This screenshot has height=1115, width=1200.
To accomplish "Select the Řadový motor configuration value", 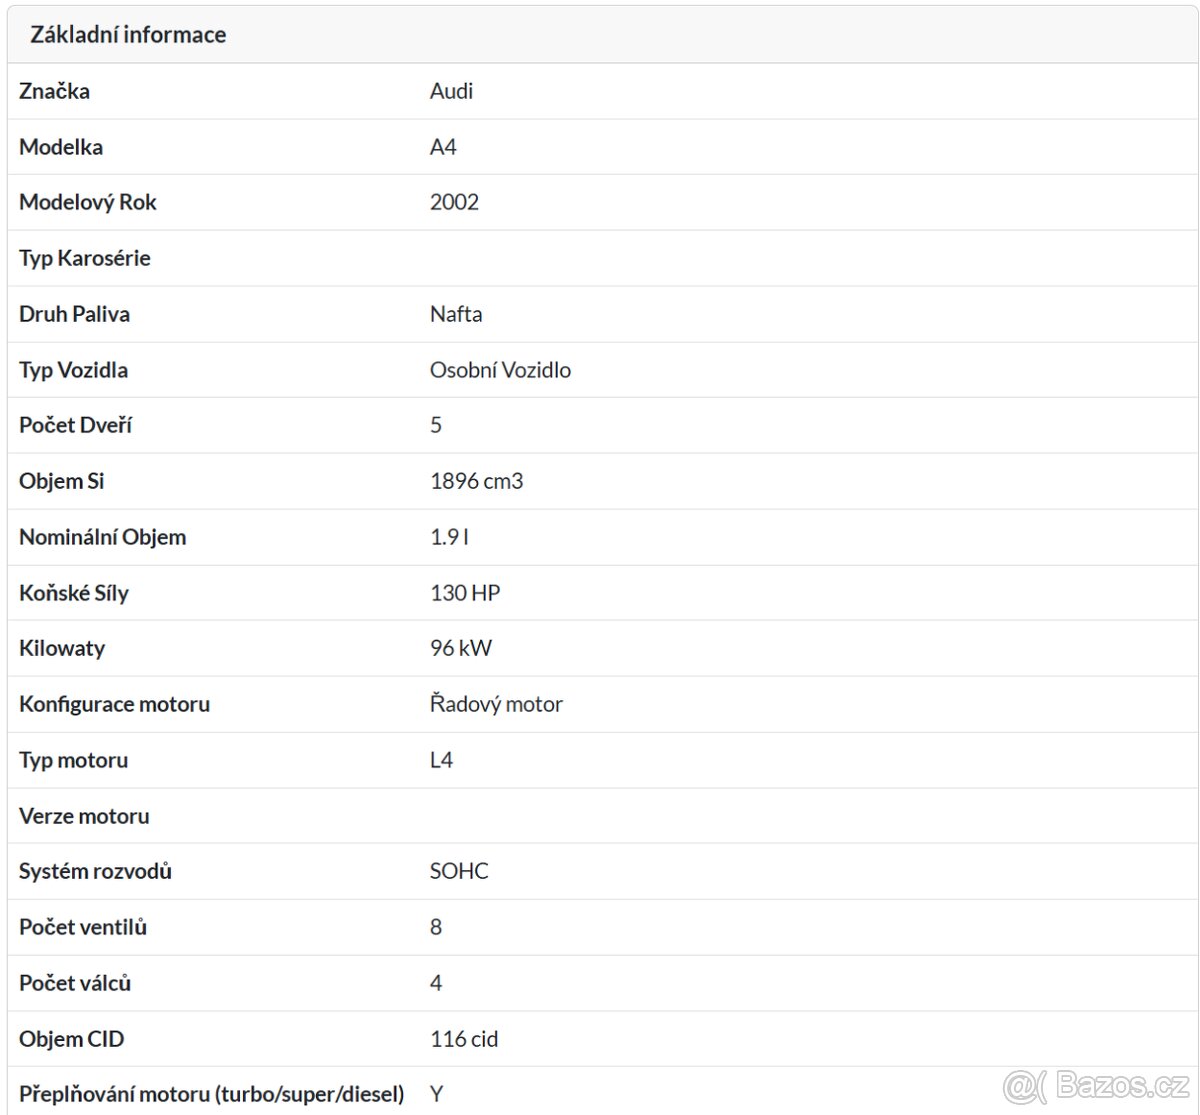I will point(496,704).
